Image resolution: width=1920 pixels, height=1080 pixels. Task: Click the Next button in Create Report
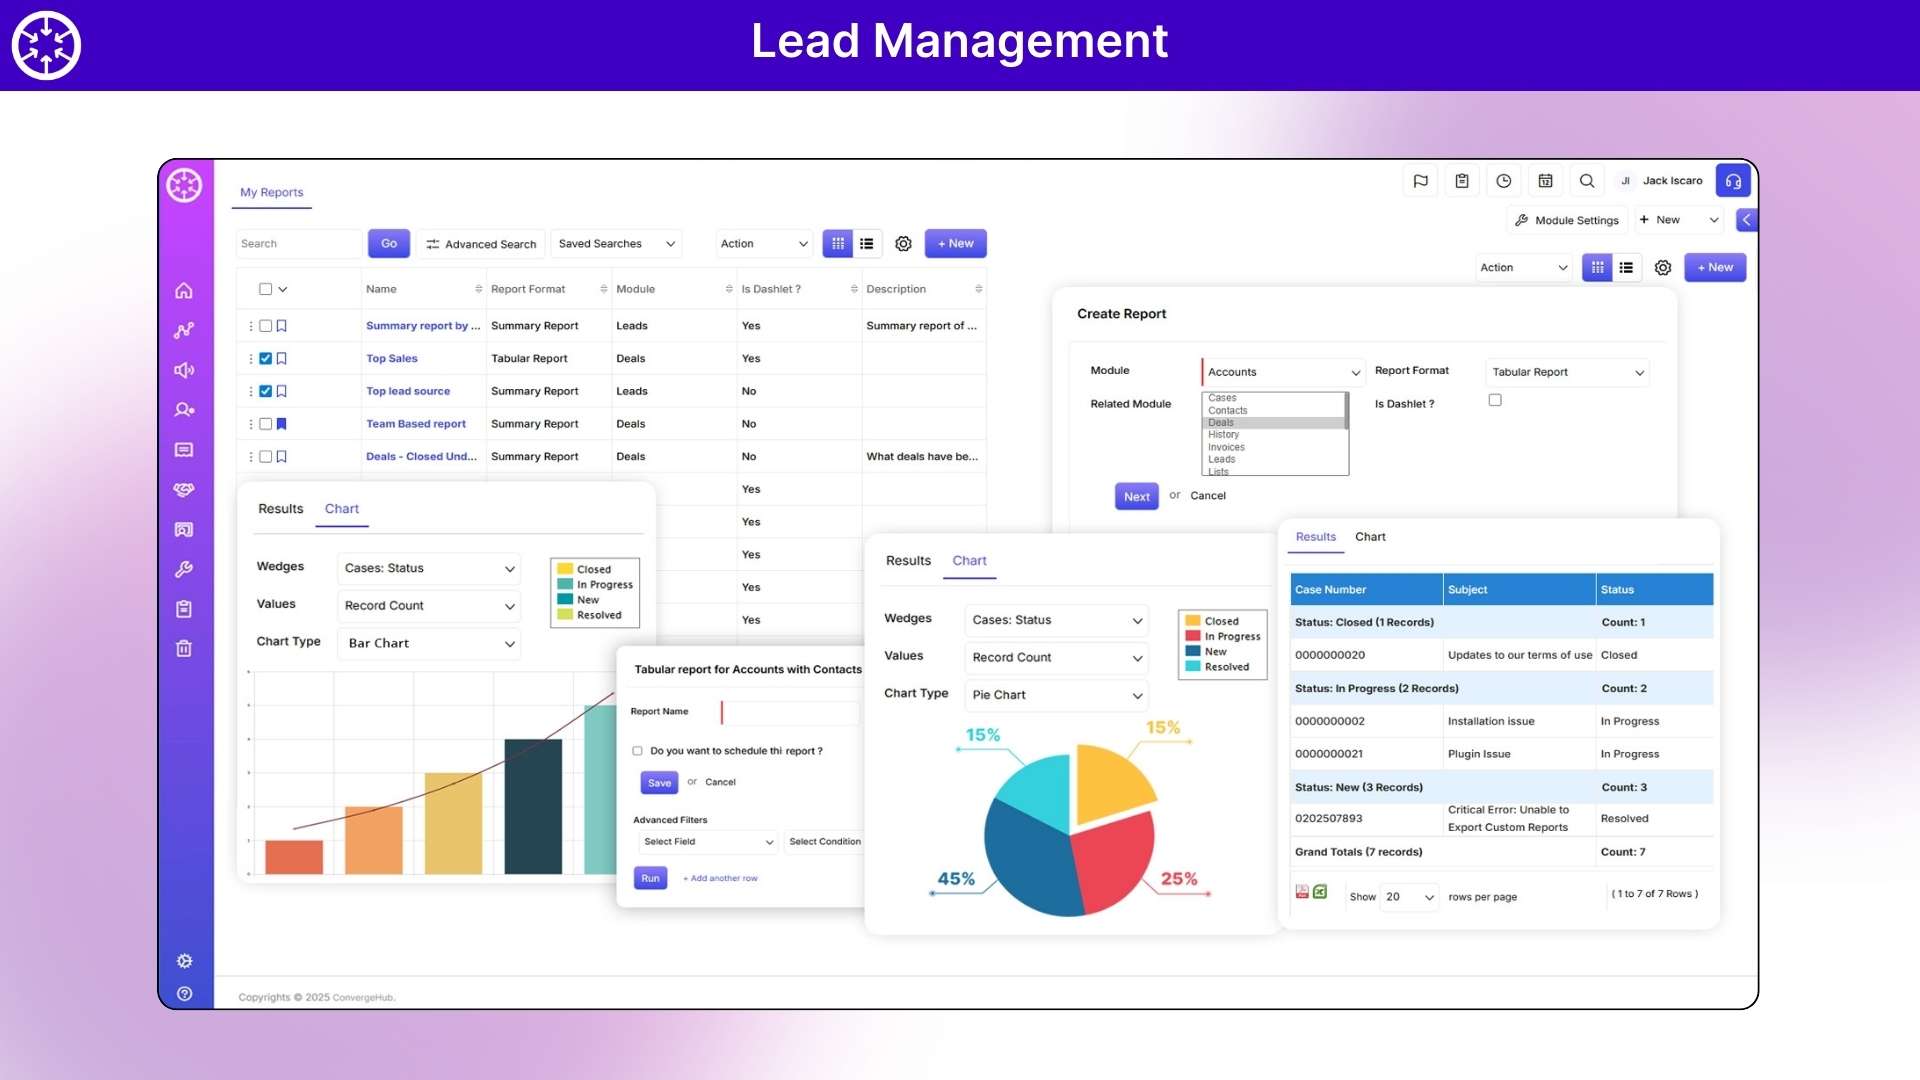[1136, 496]
